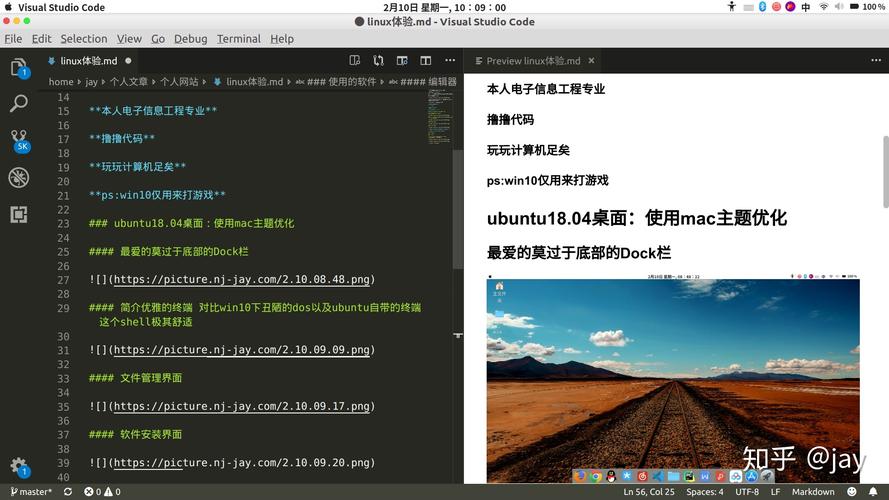Image resolution: width=889 pixels, height=500 pixels.
Task: Click the preview pane vertical scrollbar
Action: pos(885,172)
